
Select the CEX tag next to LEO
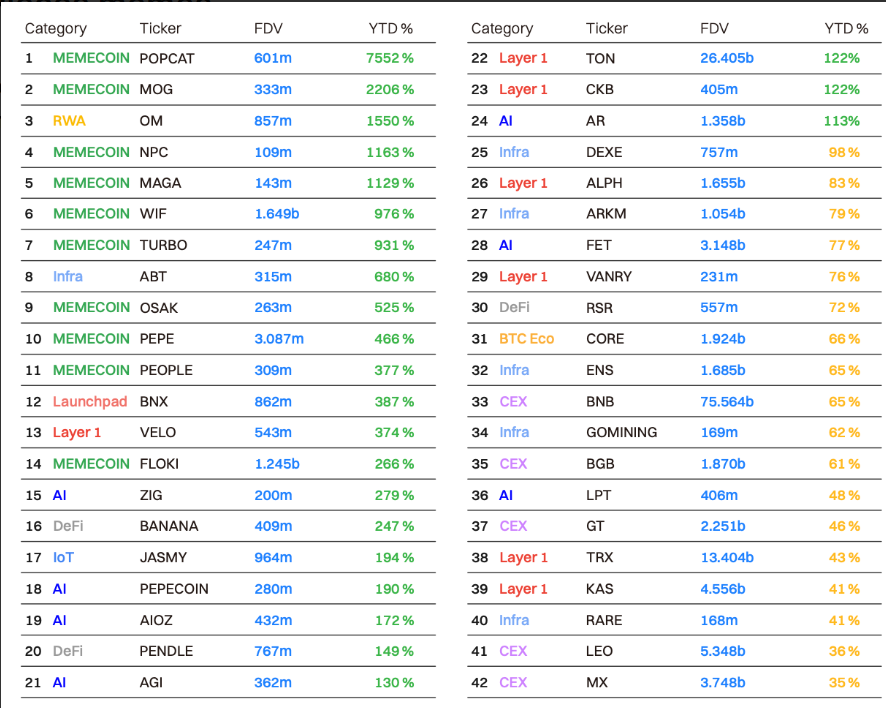coord(513,651)
